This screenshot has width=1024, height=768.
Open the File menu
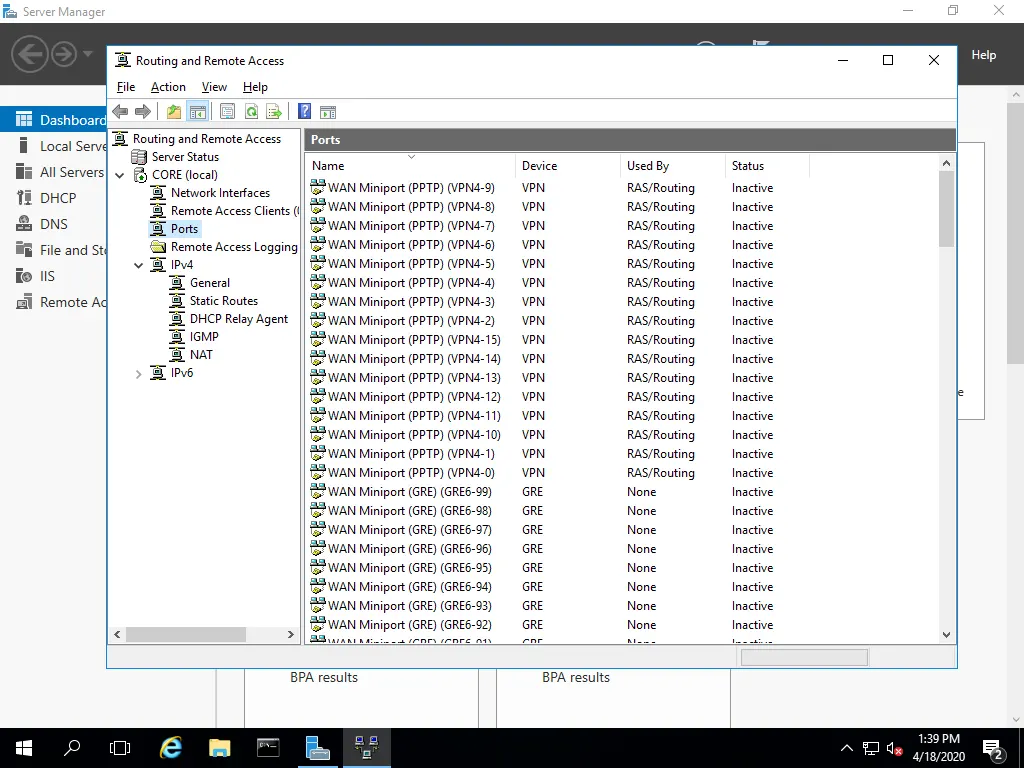125,87
